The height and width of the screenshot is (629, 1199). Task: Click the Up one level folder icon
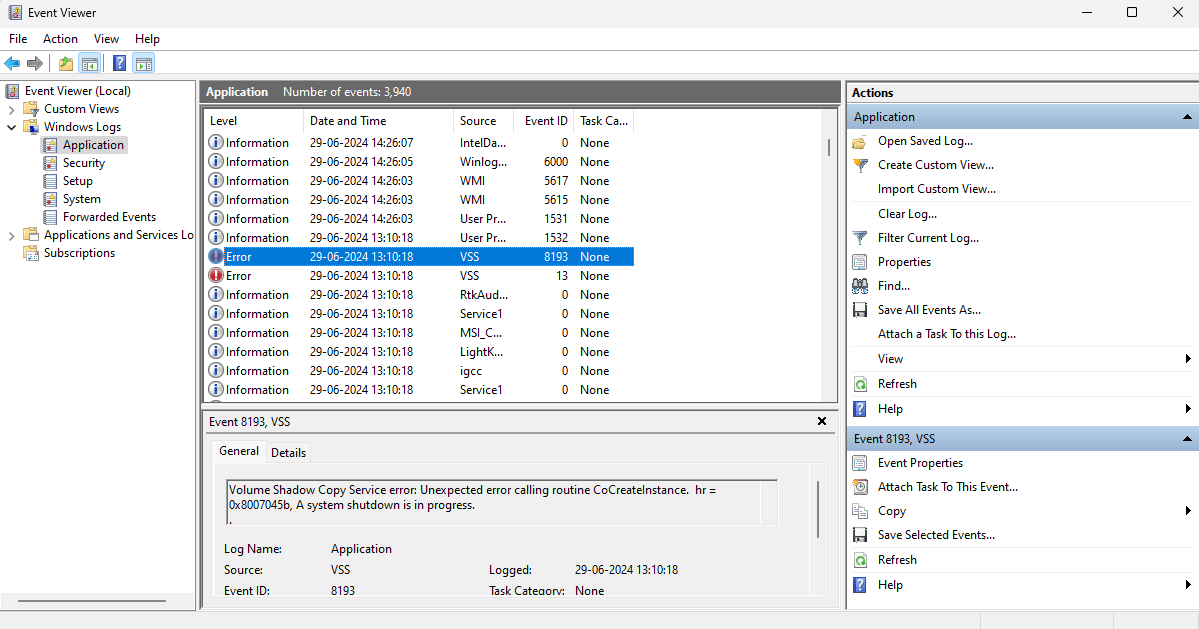[66, 63]
